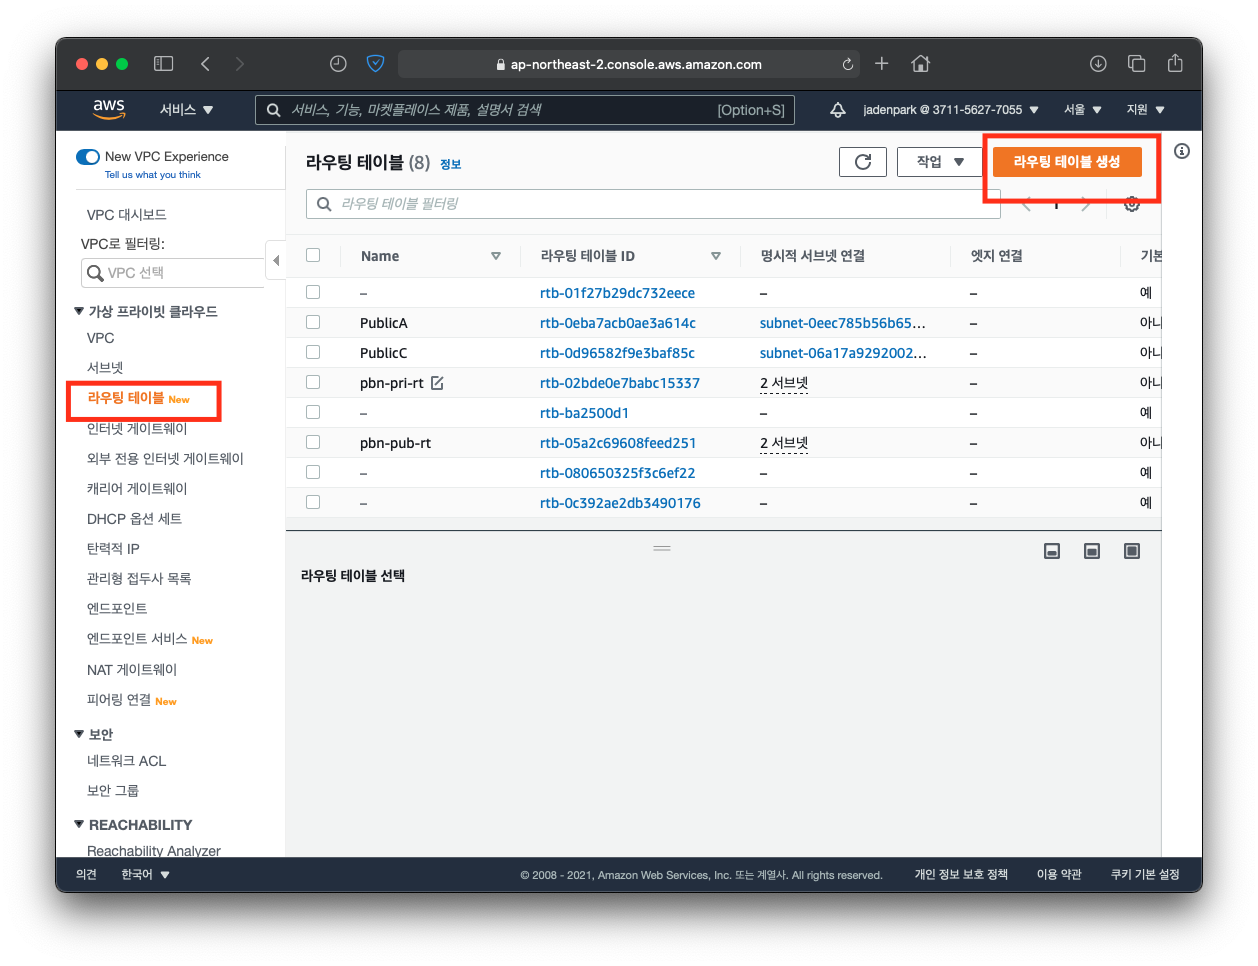Viewport: 1258px width, 966px height.
Task: Collapse the 가상 프라이빗 클라우드 section
Action: 79,311
